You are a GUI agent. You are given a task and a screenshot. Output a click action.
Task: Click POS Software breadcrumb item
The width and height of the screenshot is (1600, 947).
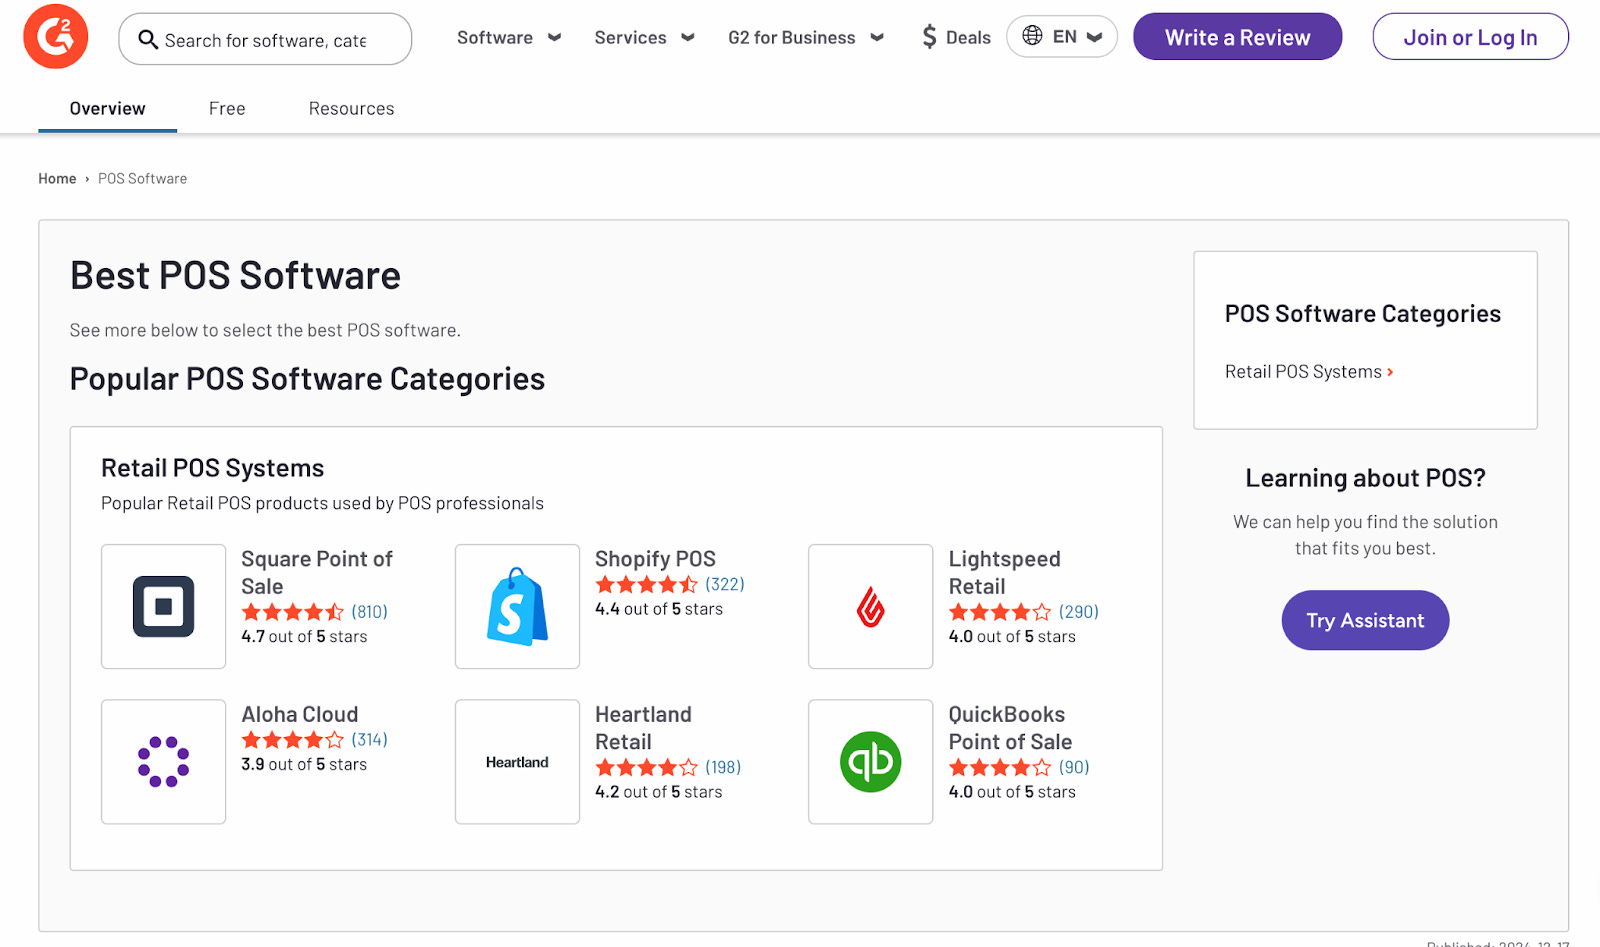coord(142,178)
